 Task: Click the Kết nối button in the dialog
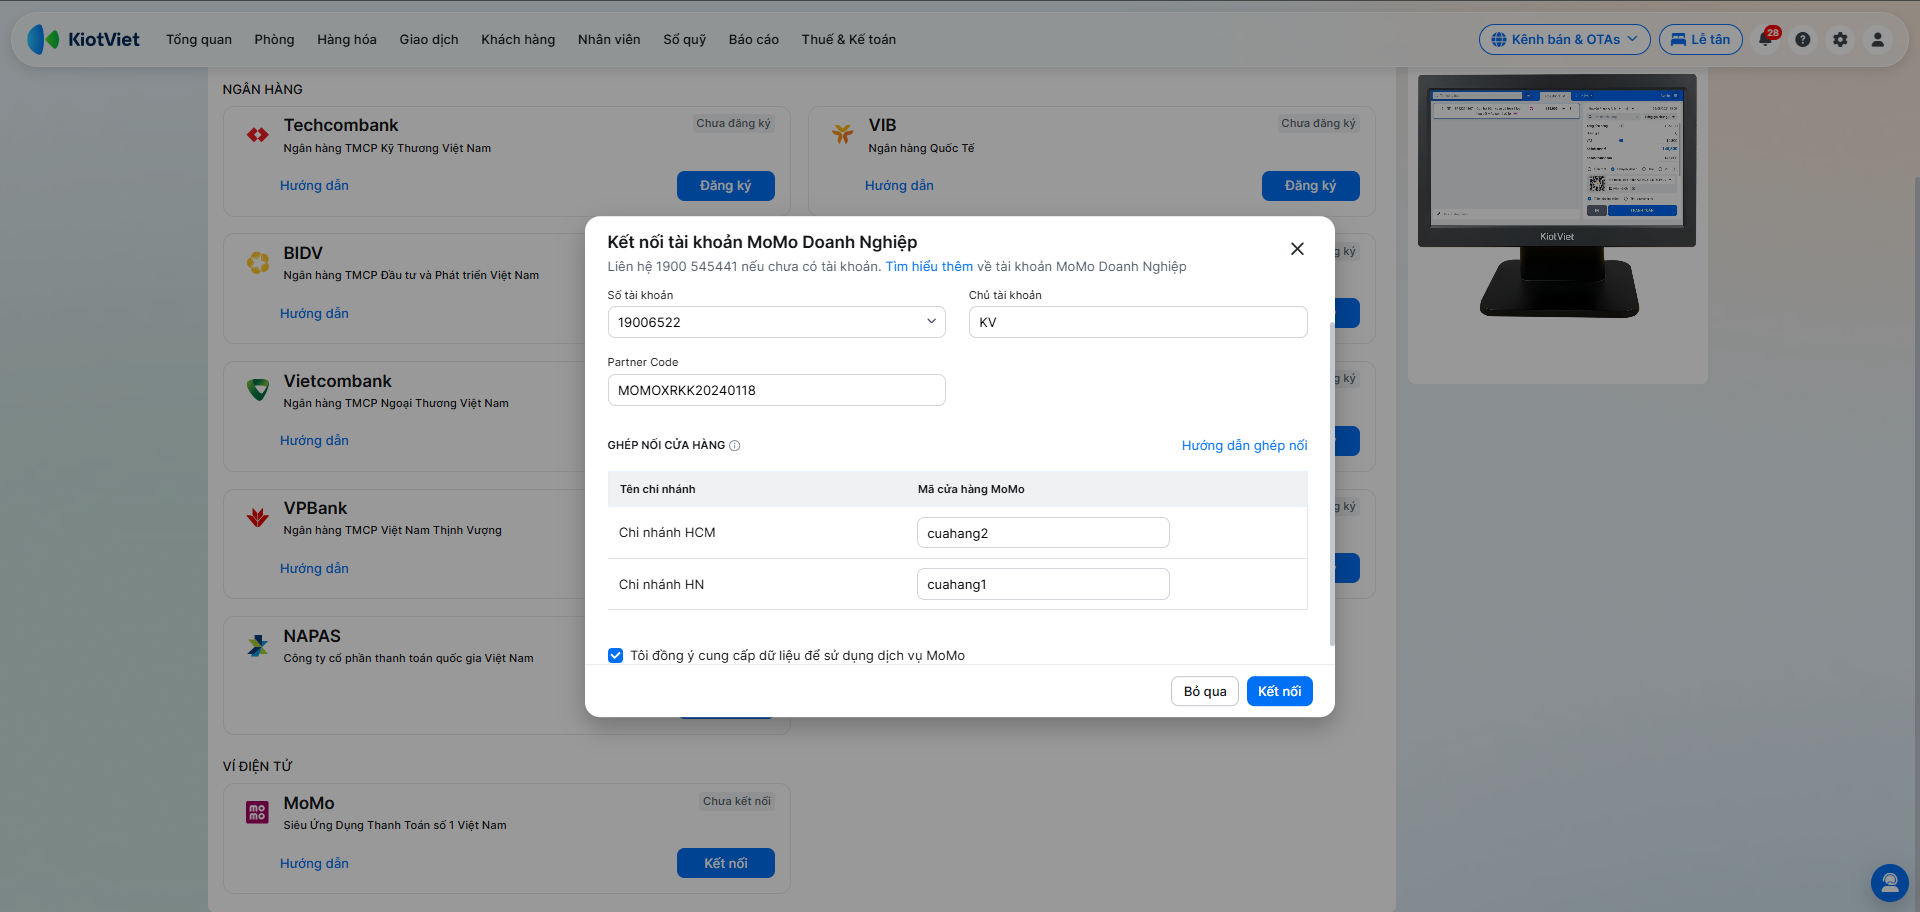(1280, 691)
